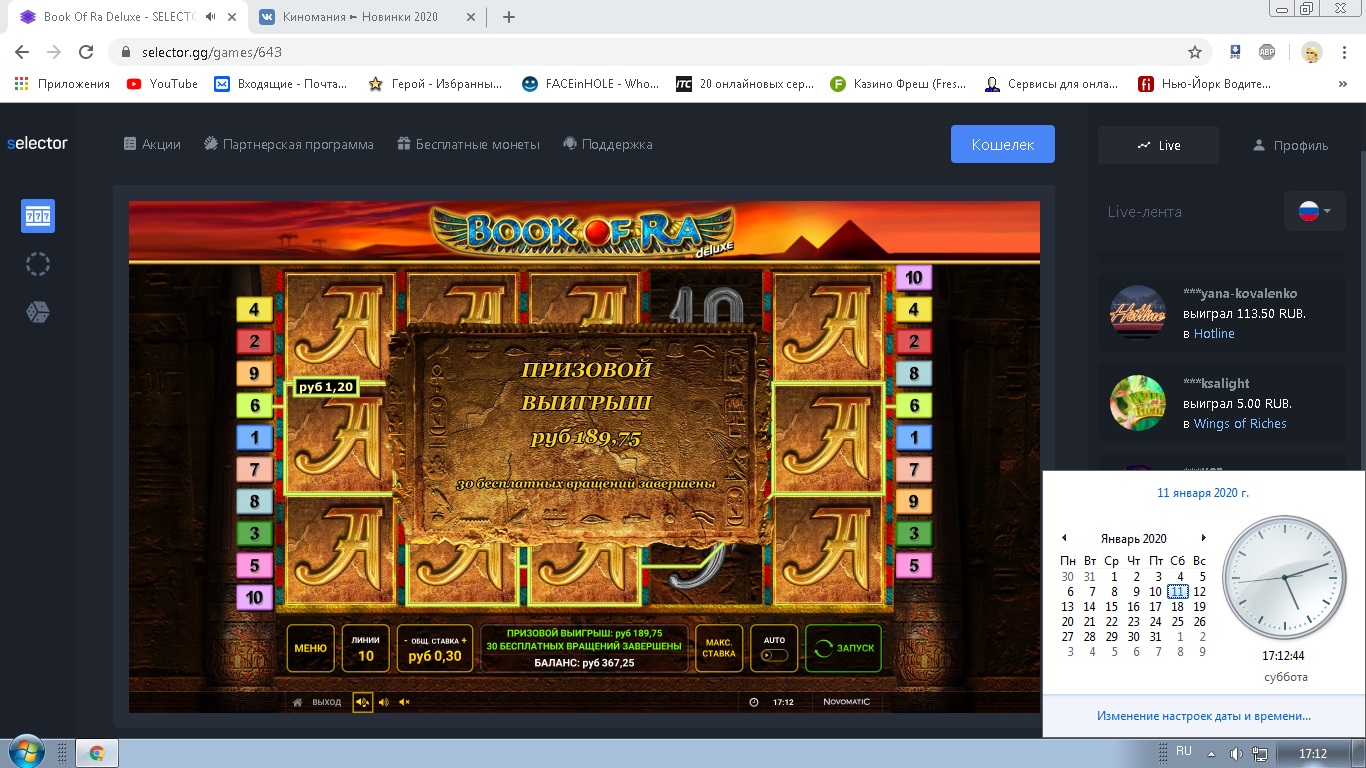Click the Book of Ra deluxe logo

pos(584,231)
